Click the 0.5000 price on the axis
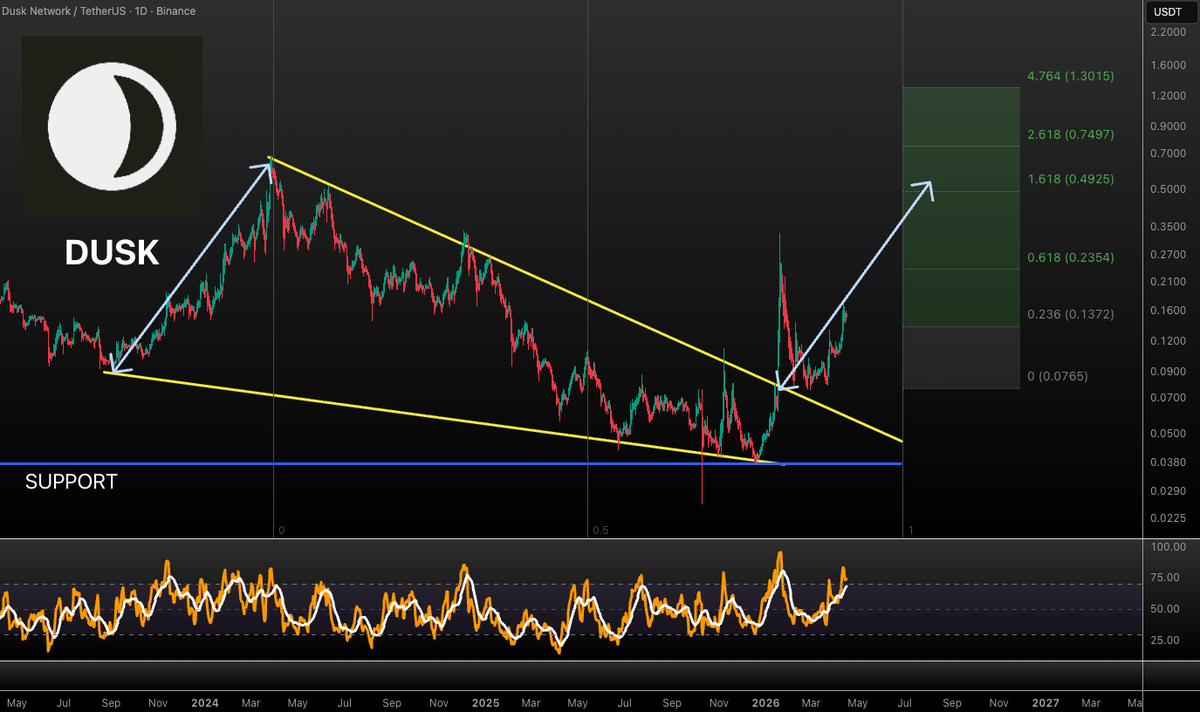 1167,189
